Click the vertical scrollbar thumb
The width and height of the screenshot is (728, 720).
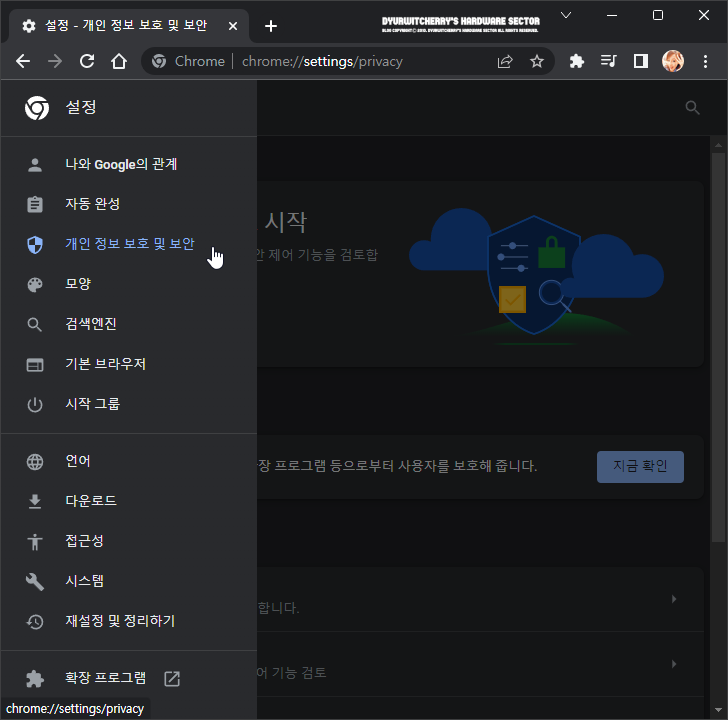(718, 347)
